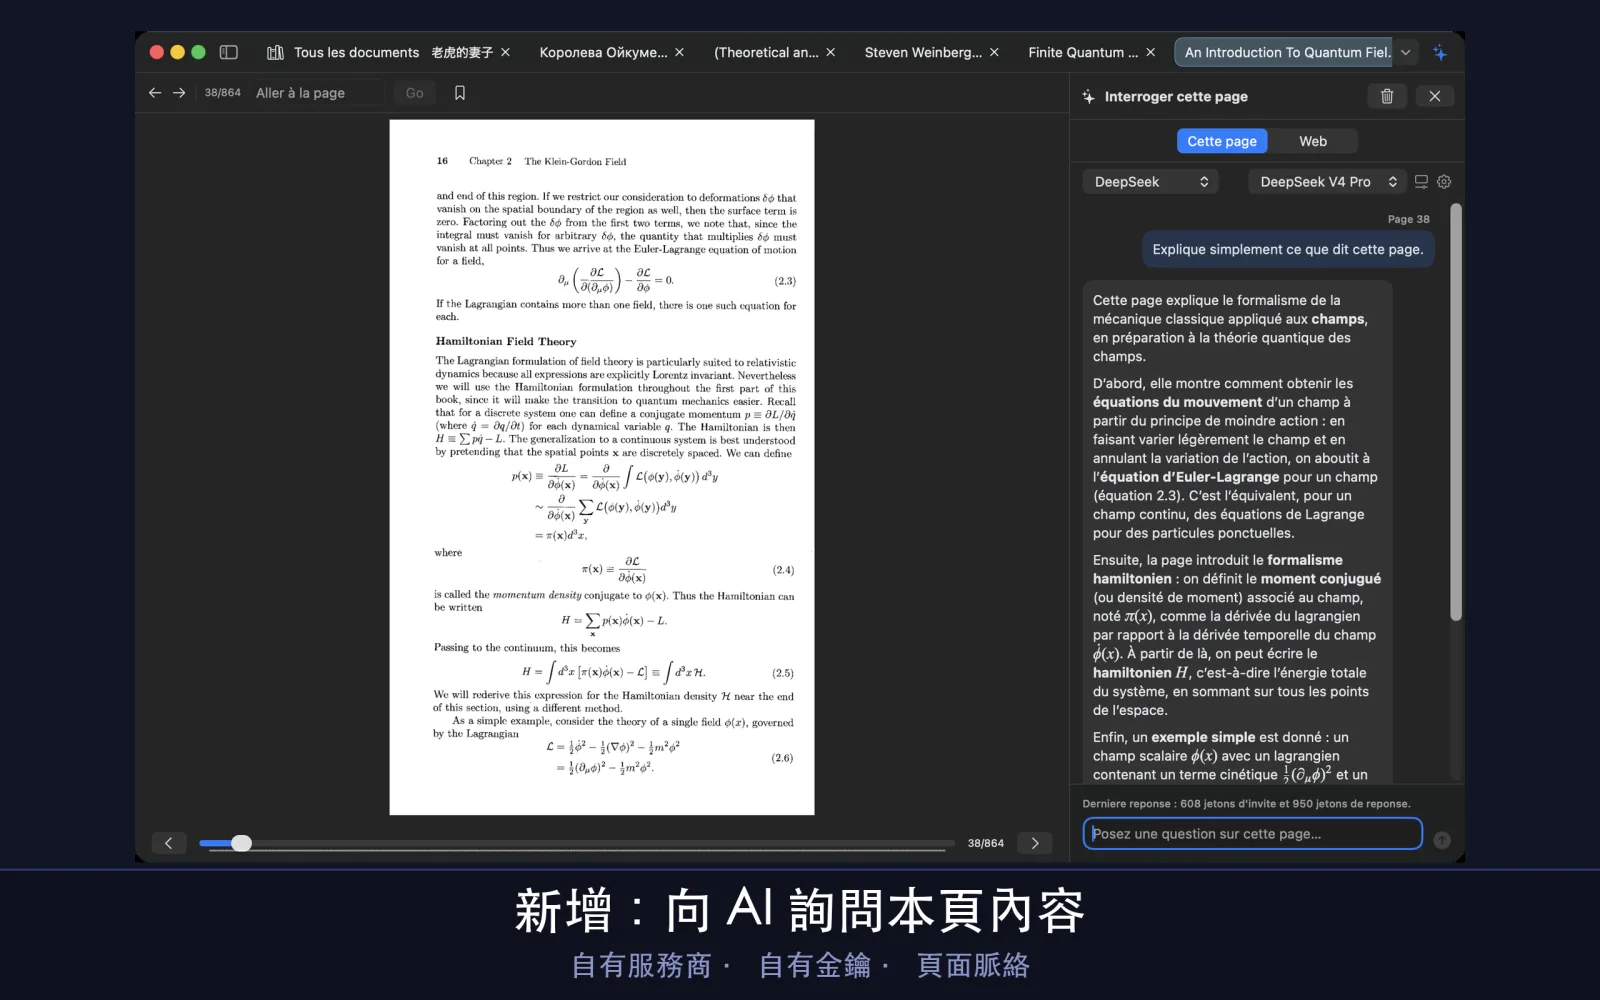Switch to the 老虎的妻子 tab
The image size is (1600, 1000).
click(x=462, y=52)
